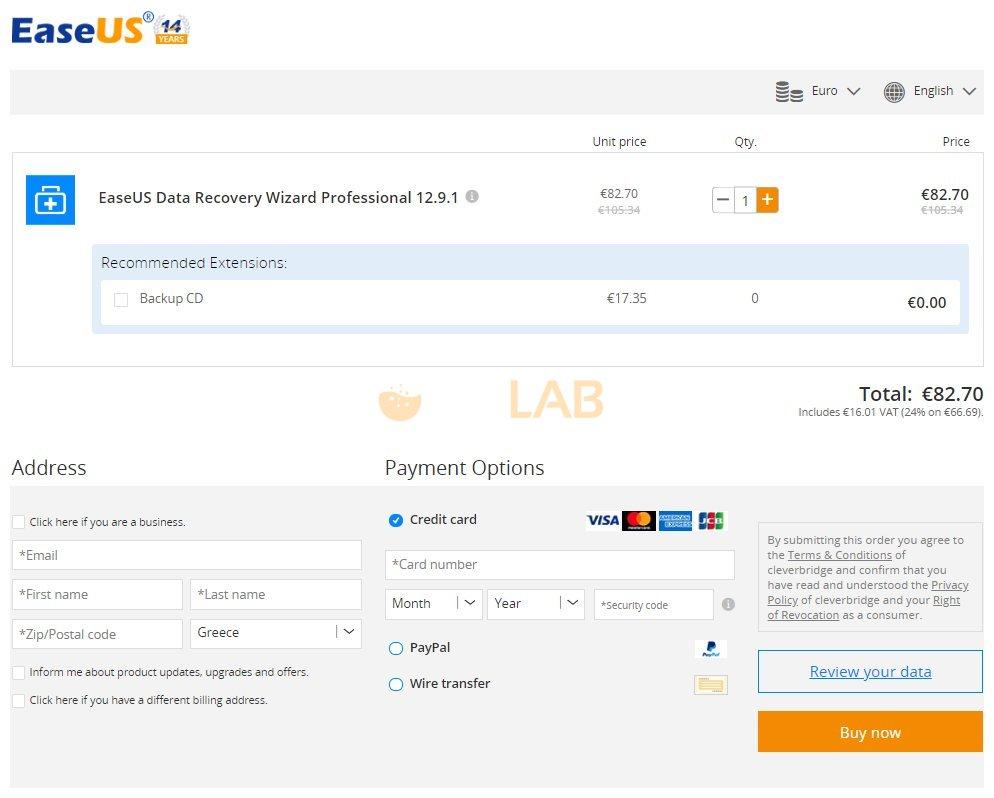Click the JCB card logo
The width and height of the screenshot is (994, 798).
tap(711, 520)
